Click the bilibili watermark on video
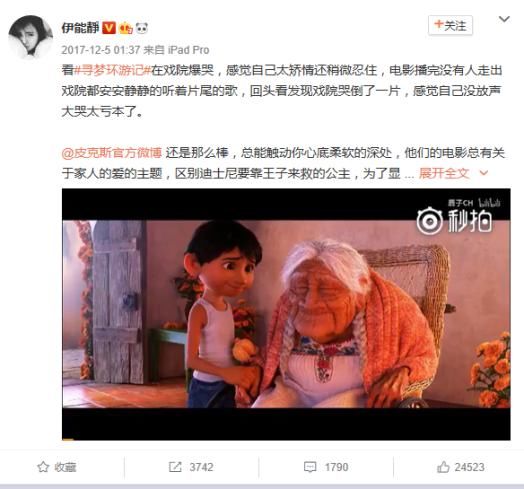The width and height of the screenshot is (524, 489). coord(489,203)
